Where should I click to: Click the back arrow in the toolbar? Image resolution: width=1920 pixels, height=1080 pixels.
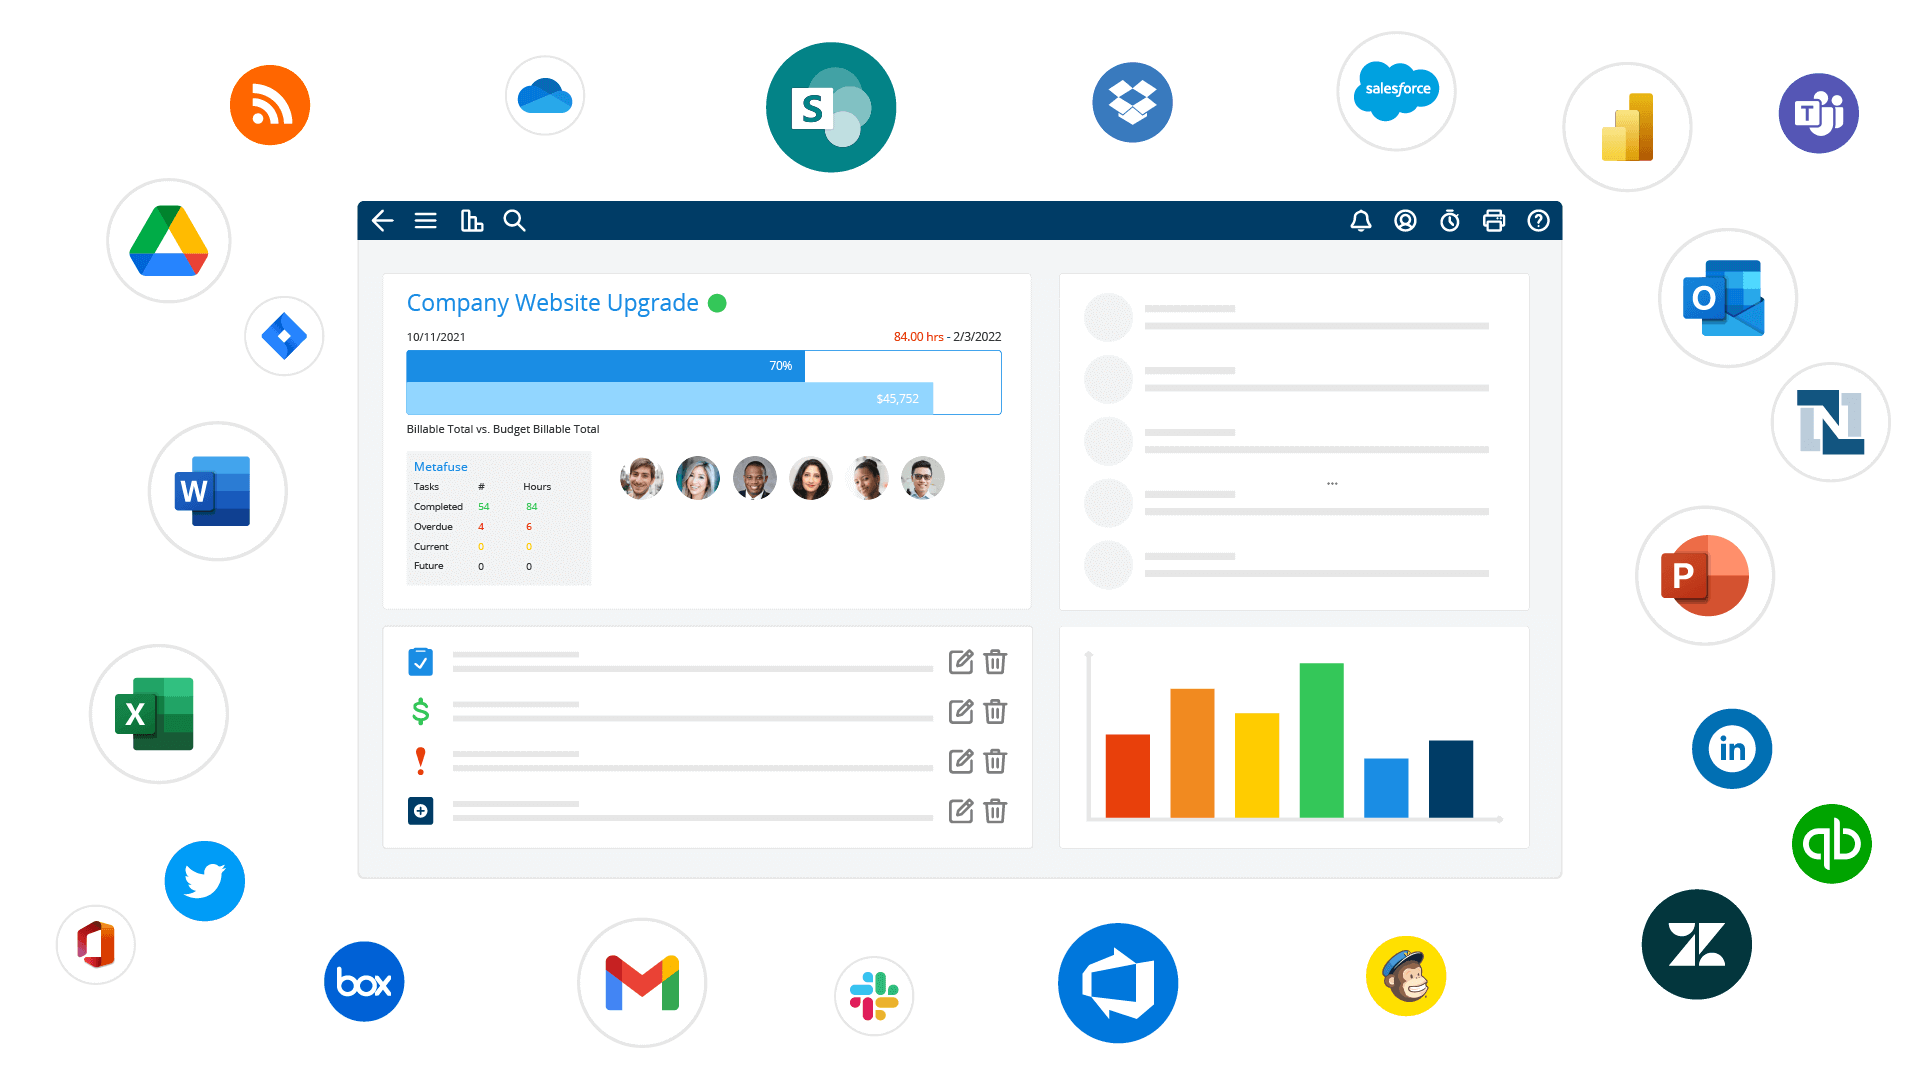click(x=382, y=220)
